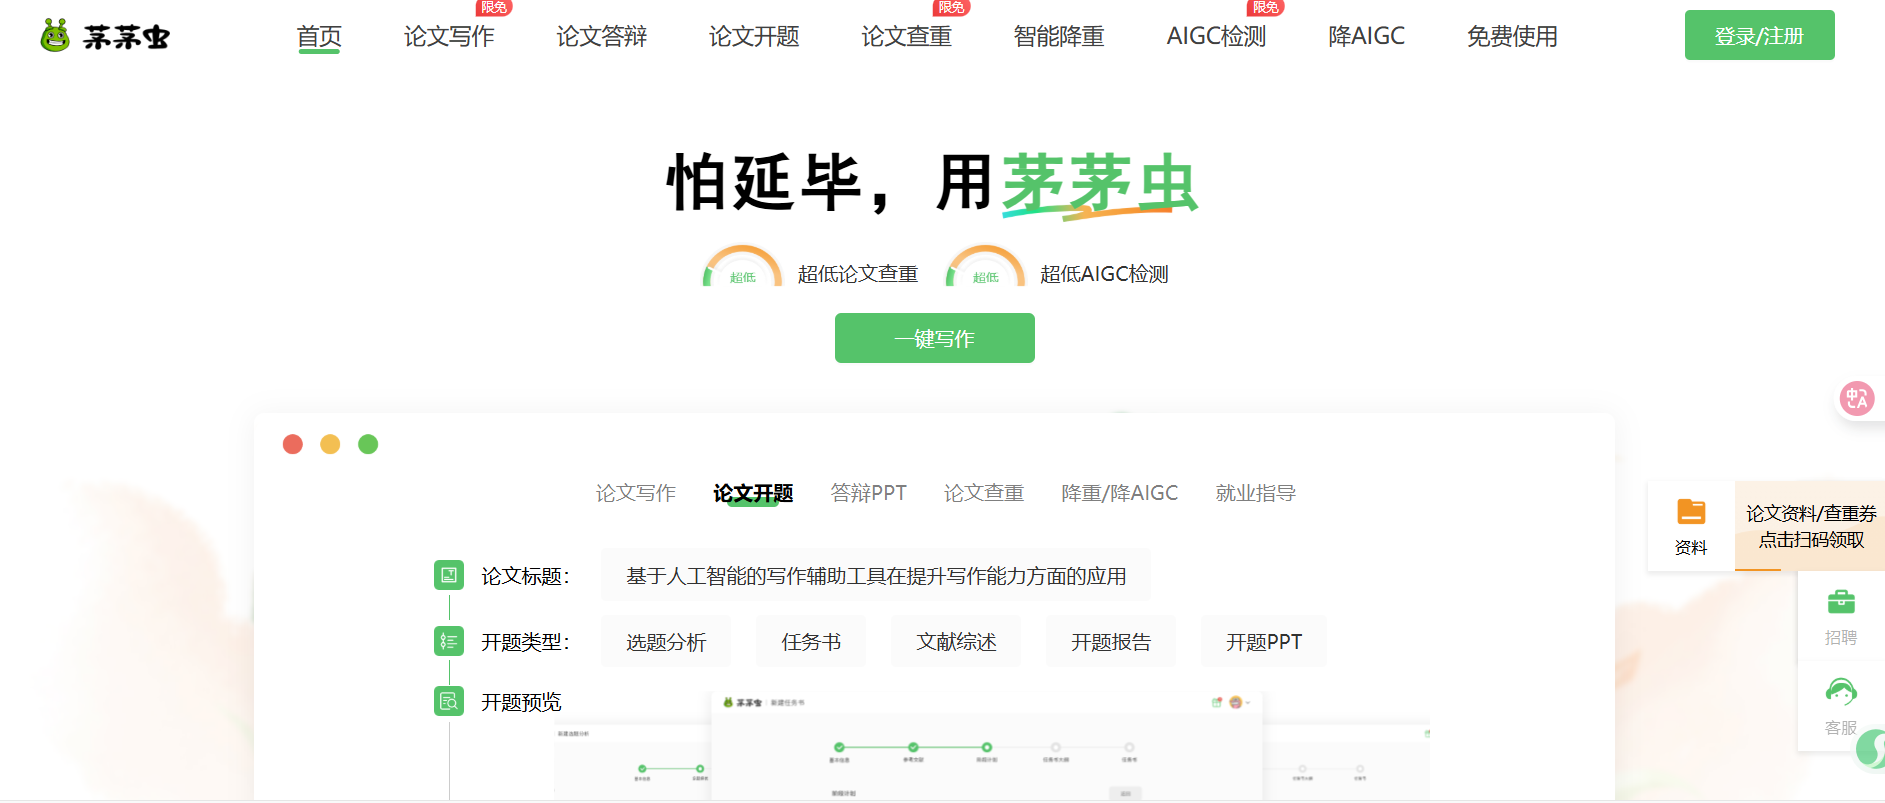This screenshot has height=803, width=1885.
Task: Click the 超低论文查重 text
Action: point(858,274)
